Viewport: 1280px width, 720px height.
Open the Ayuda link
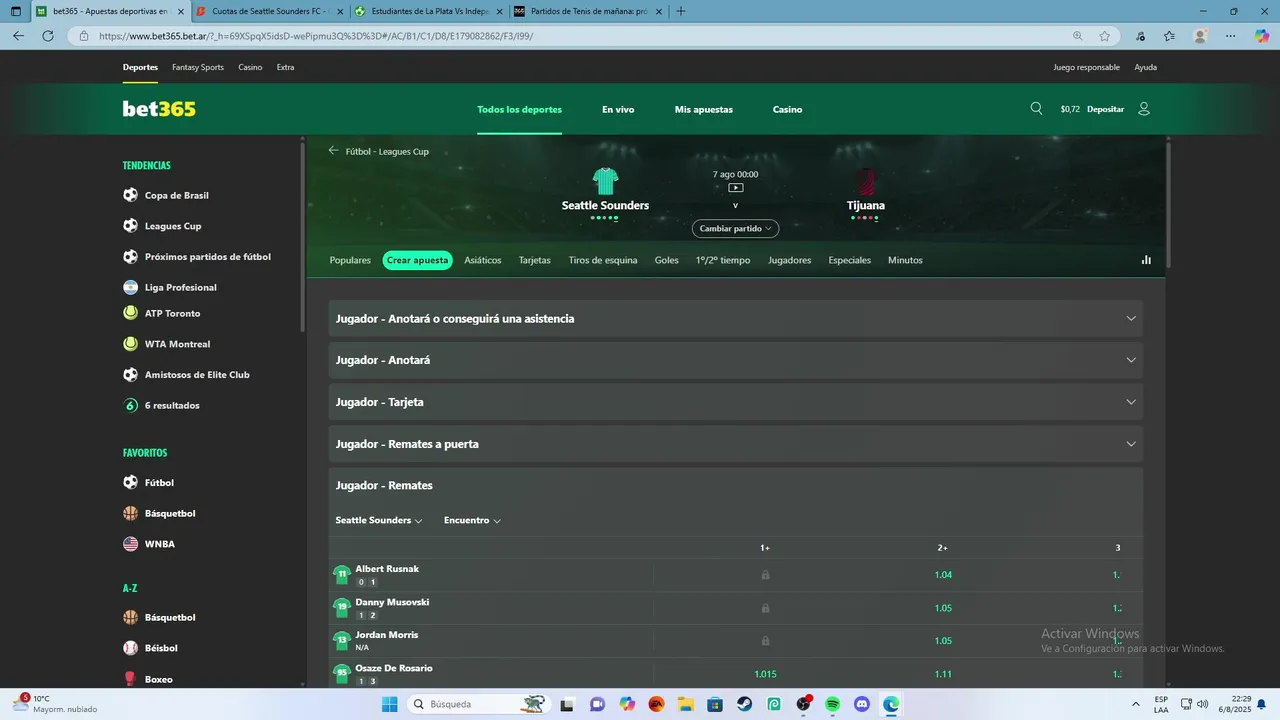(x=1146, y=67)
